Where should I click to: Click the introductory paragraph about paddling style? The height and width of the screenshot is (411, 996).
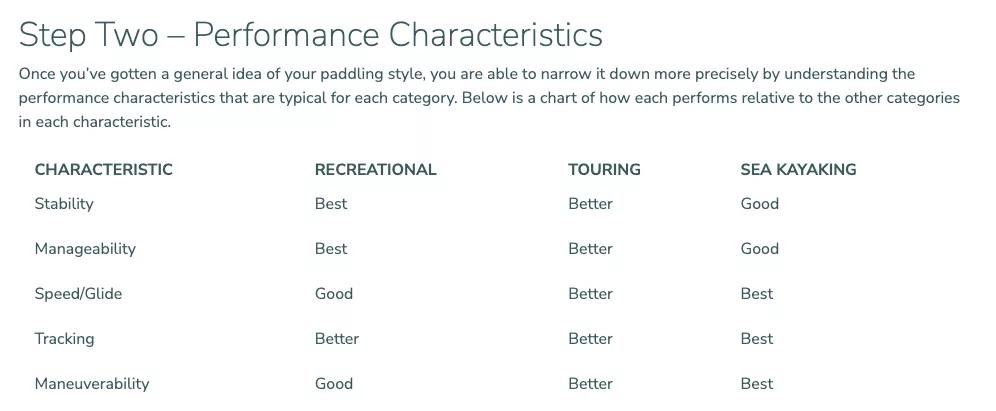tap(489, 98)
